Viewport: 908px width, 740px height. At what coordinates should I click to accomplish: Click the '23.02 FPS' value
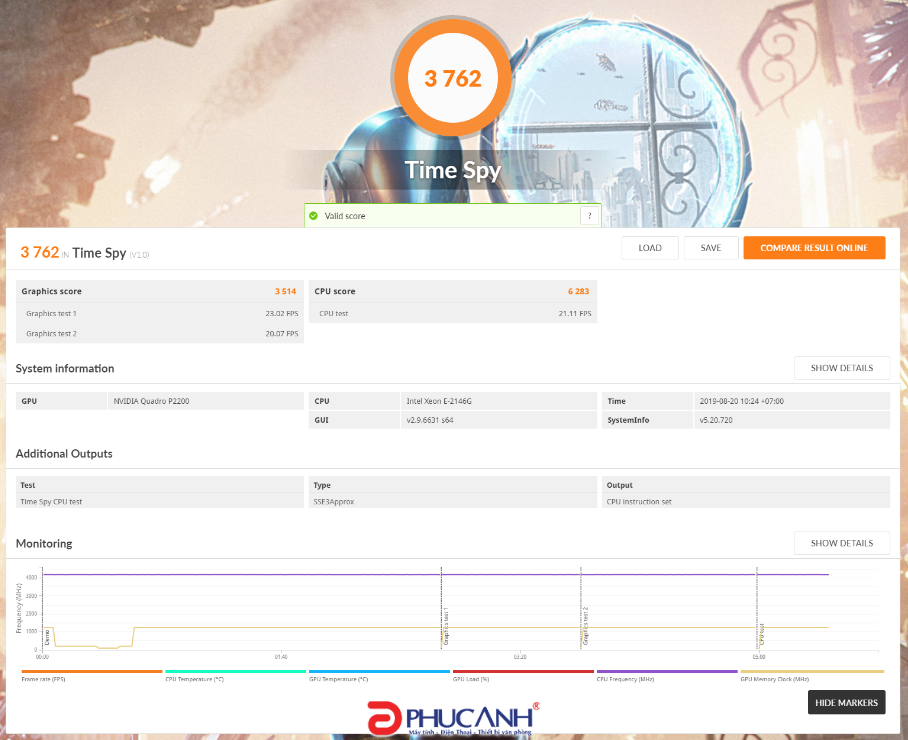point(282,313)
